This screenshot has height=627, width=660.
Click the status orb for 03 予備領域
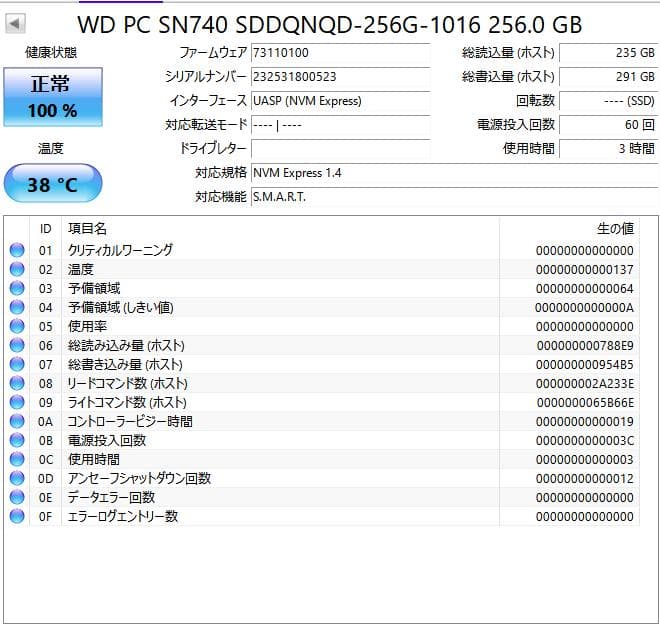[17, 288]
